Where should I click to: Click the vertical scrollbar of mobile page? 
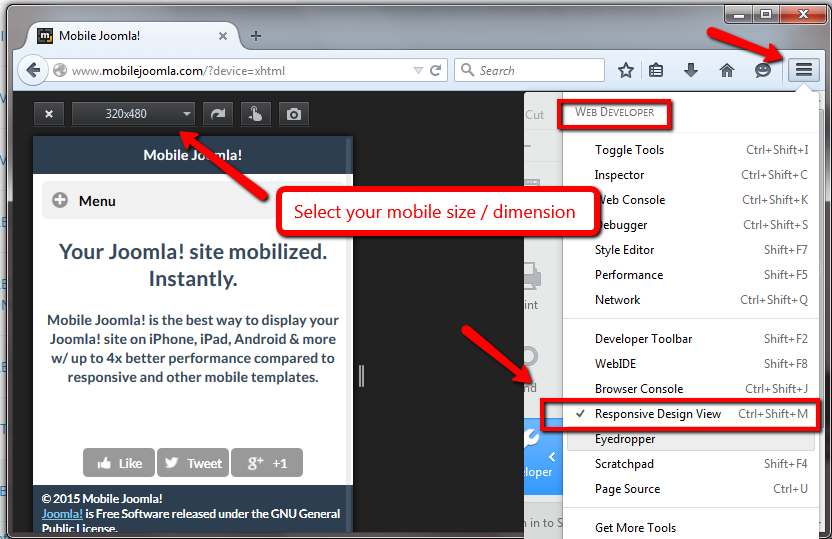tap(349, 334)
